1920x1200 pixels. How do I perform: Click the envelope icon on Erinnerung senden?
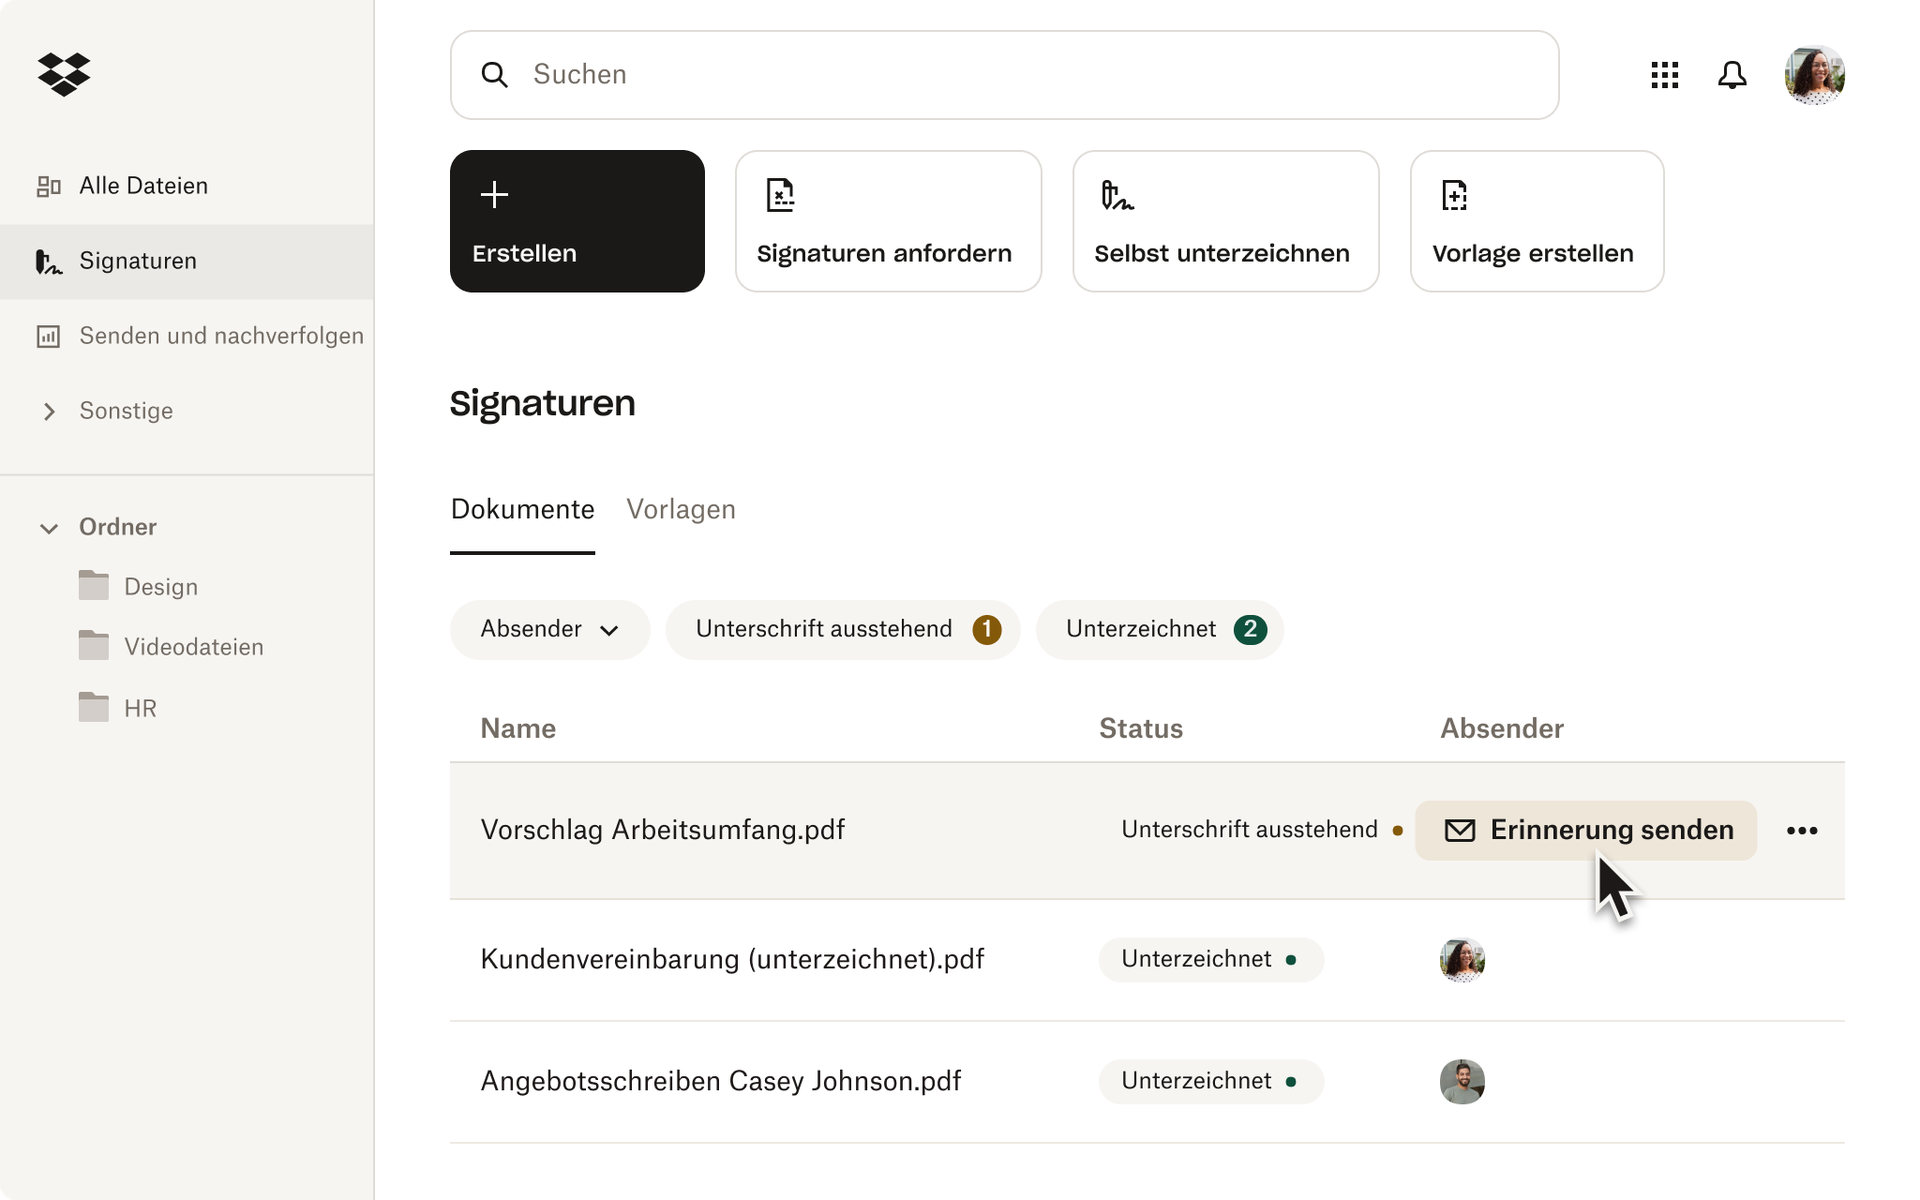[1460, 829]
